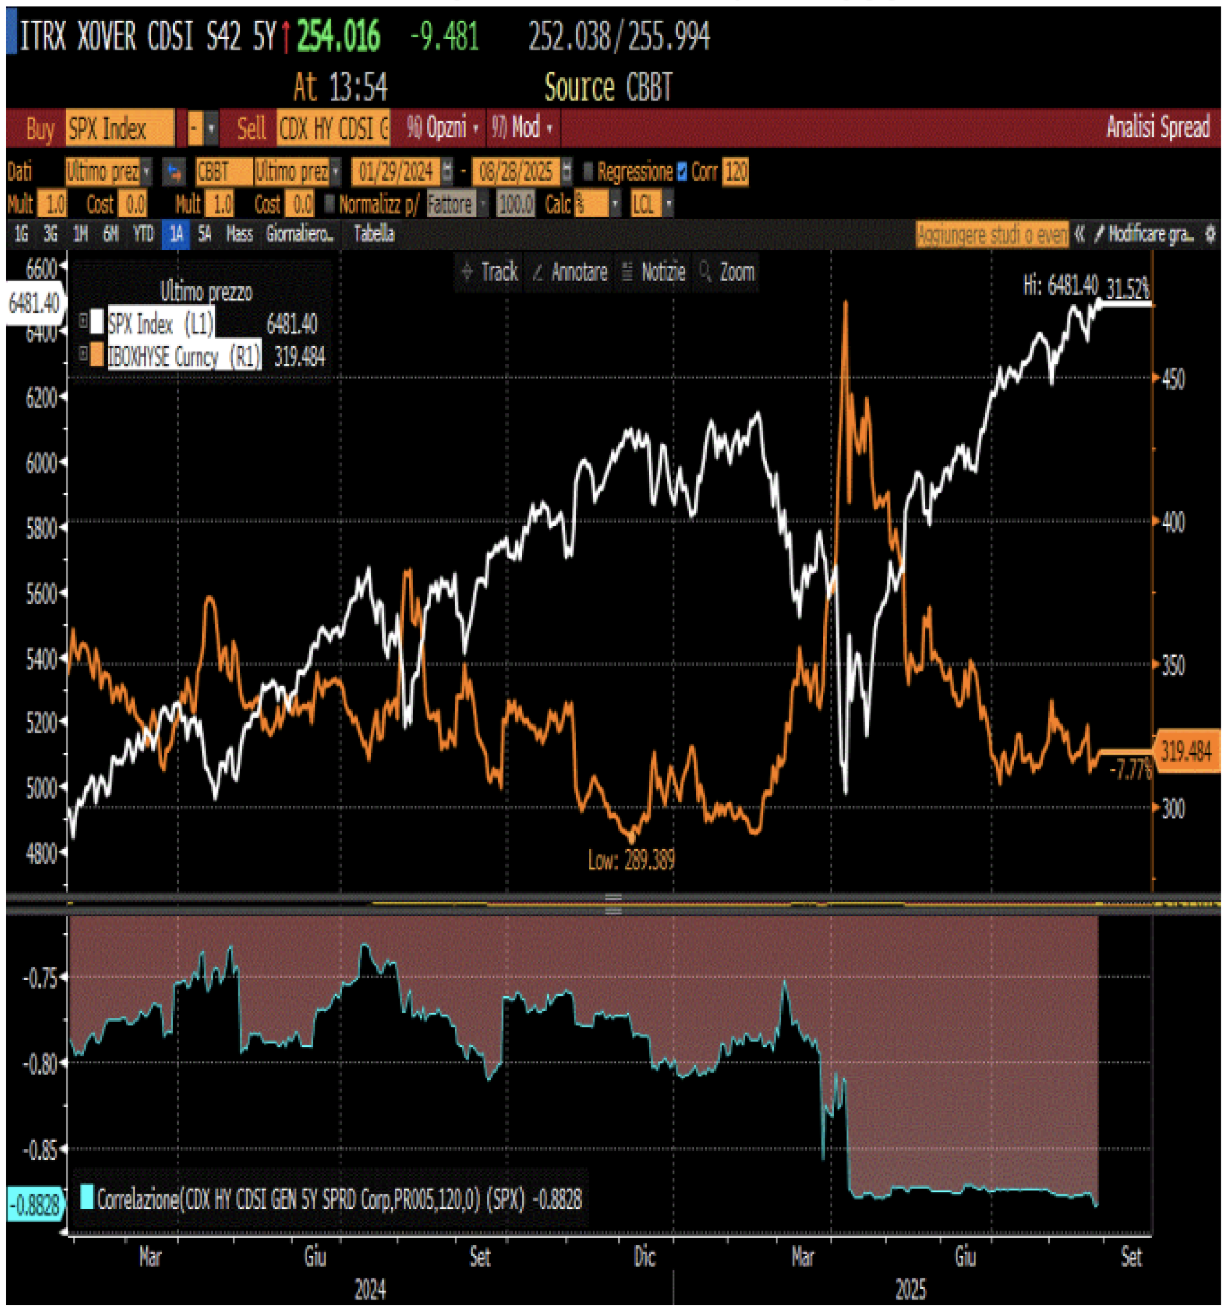Switch to the Tabella view
Viewport: 1230px width, 1312px height.
click(374, 234)
